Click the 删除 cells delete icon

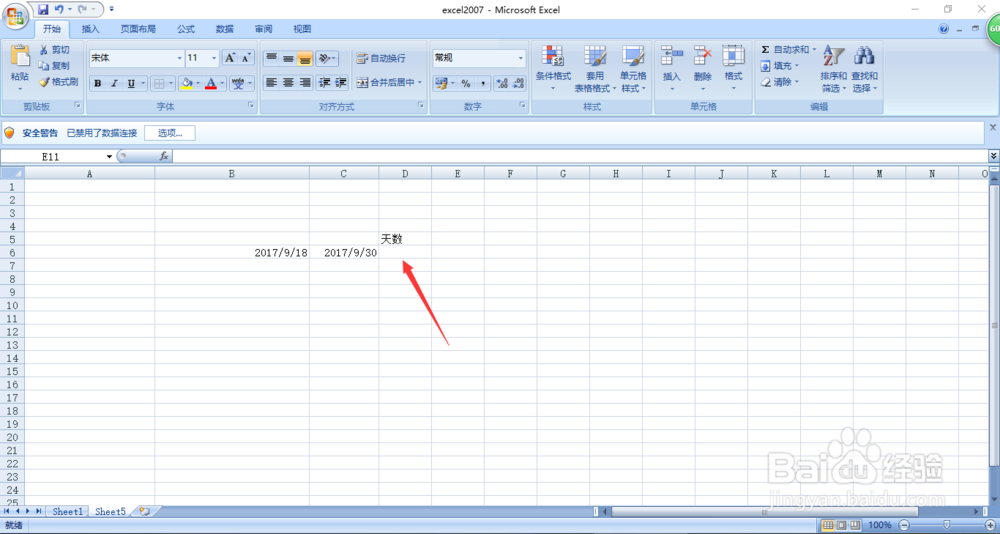coord(703,56)
